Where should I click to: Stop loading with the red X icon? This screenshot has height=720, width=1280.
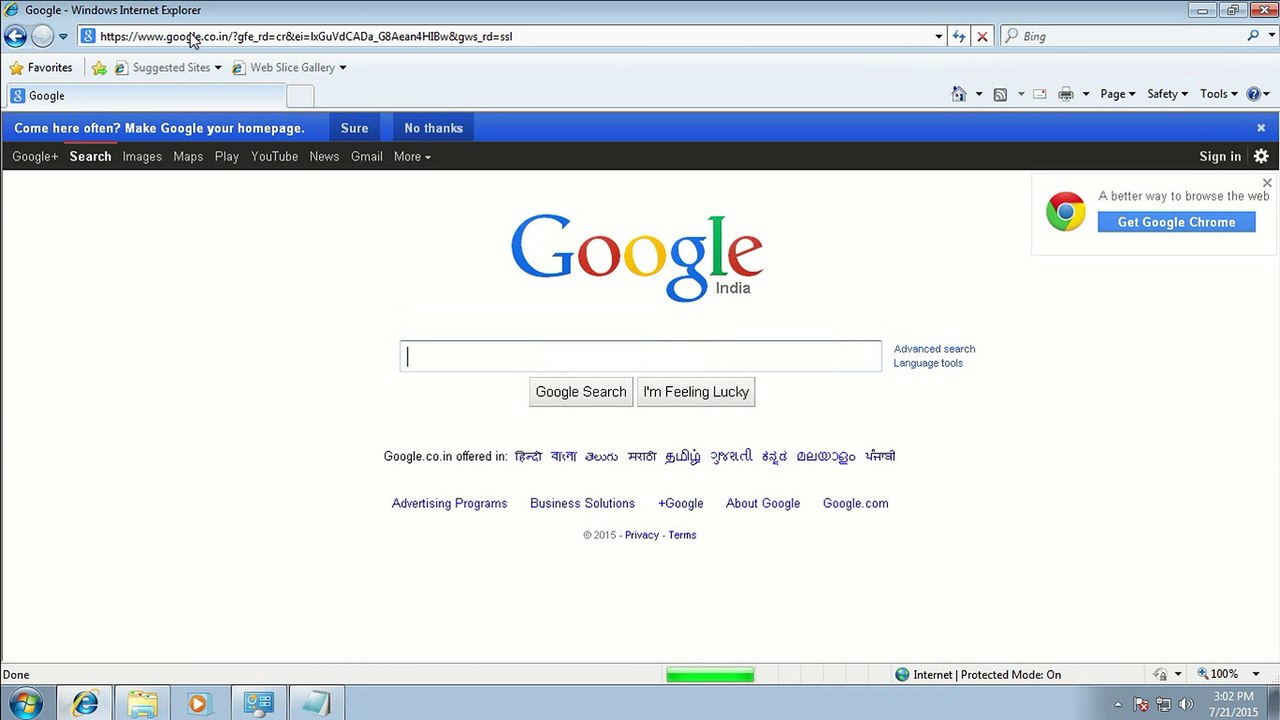tap(982, 36)
